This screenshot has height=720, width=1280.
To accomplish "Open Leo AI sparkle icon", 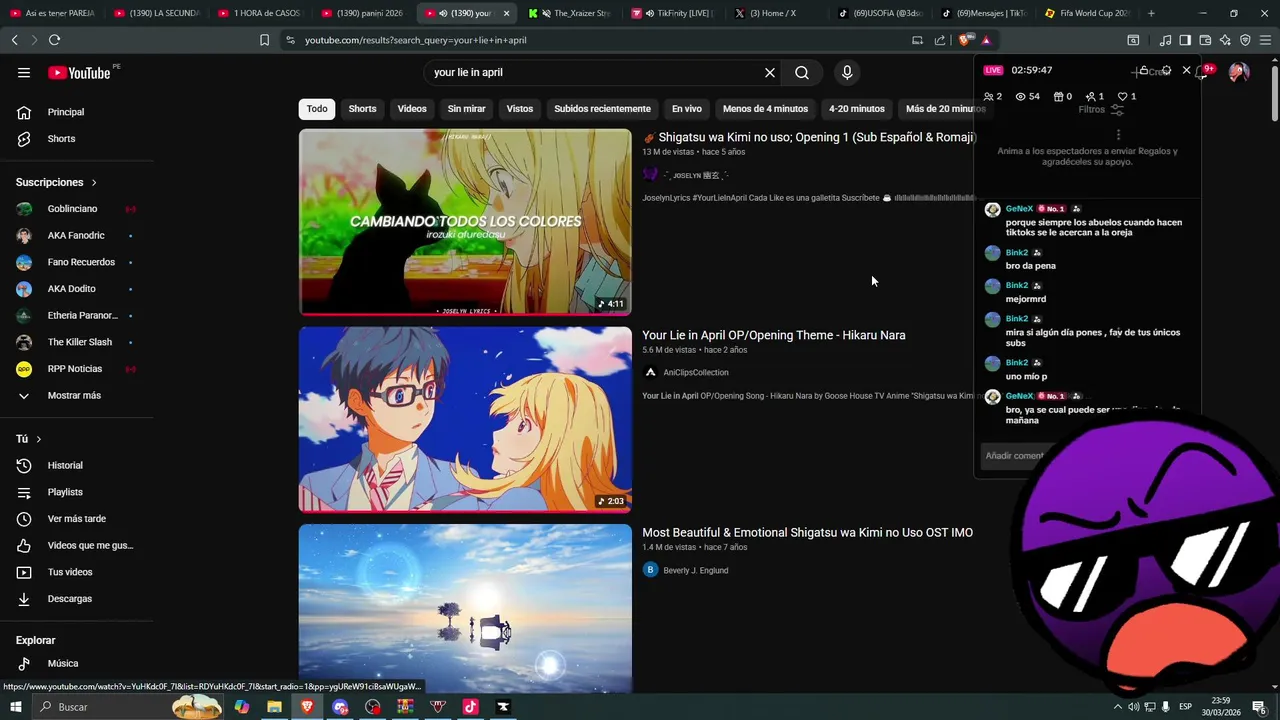I will 1225,40.
